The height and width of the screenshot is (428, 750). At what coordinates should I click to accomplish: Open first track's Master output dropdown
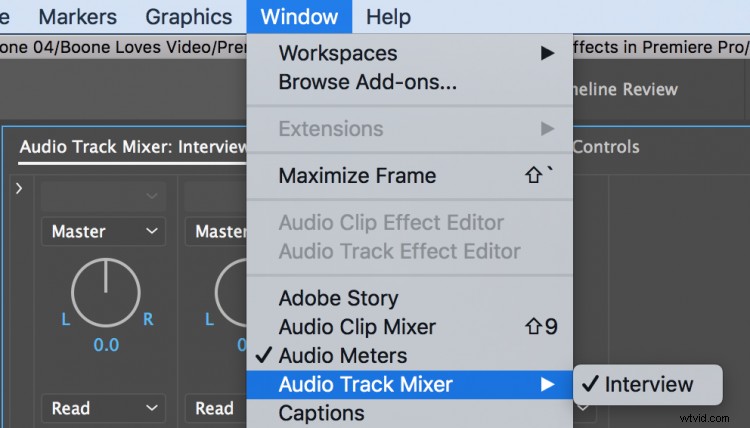point(104,231)
